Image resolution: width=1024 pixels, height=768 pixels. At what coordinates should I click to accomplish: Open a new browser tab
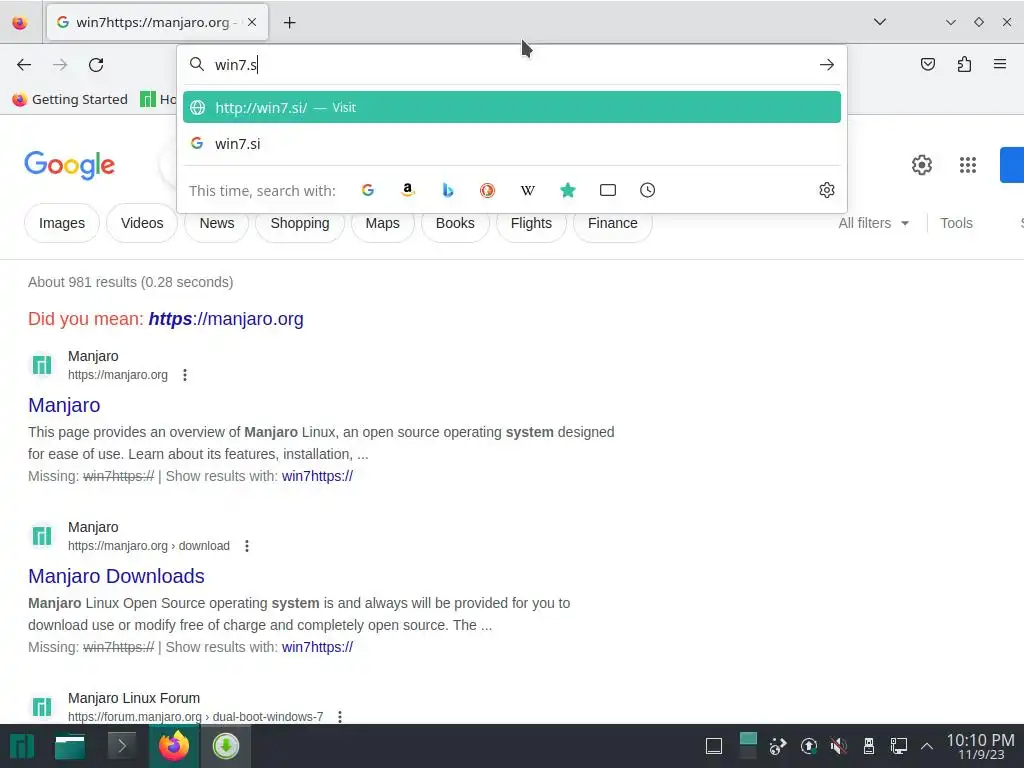click(x=289, y=23)
